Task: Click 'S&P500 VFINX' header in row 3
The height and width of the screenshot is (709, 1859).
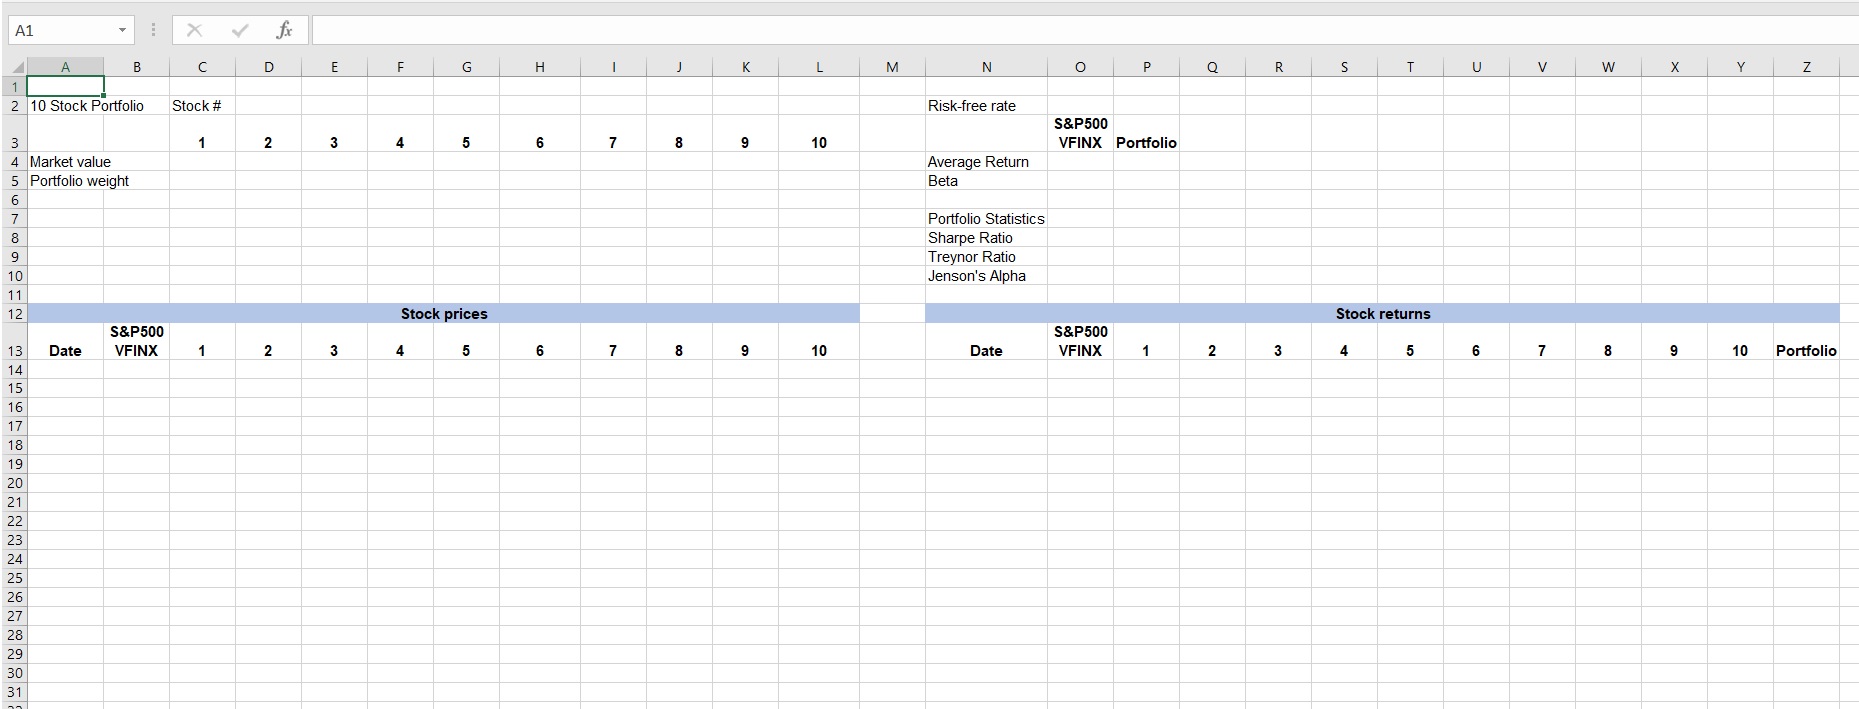Action: pos(1080,133)
